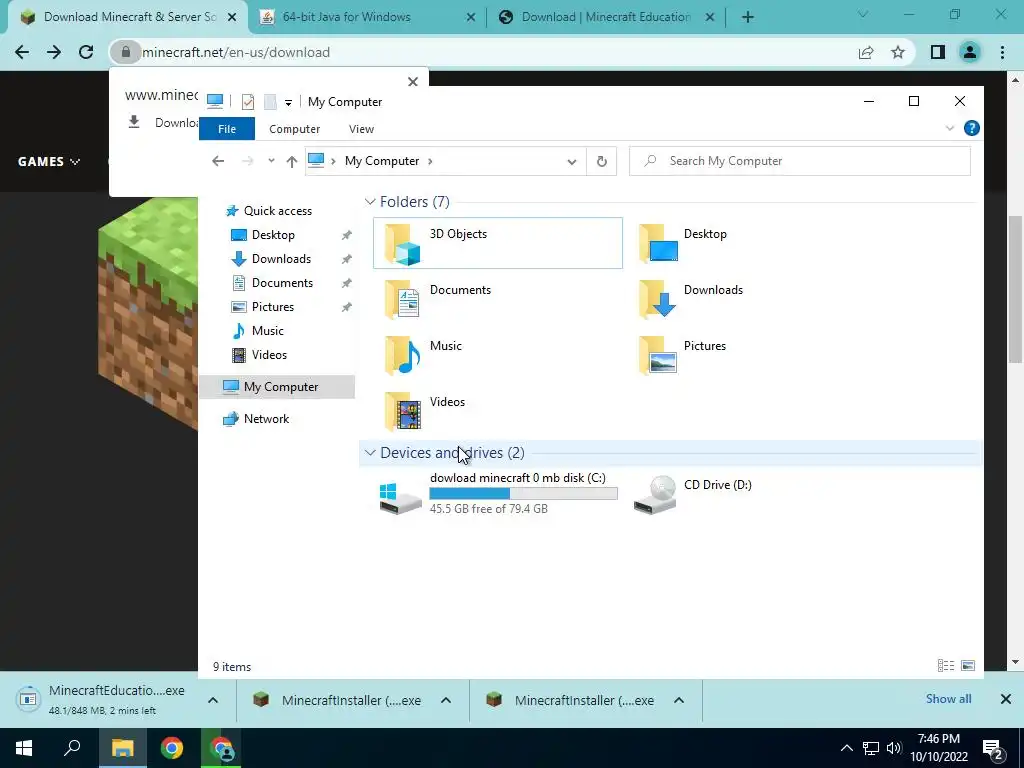Image resolution: width=1024 pixels, height=768 pixels.
Task: Open a new Chrome tab
Action: pos(748,18)
